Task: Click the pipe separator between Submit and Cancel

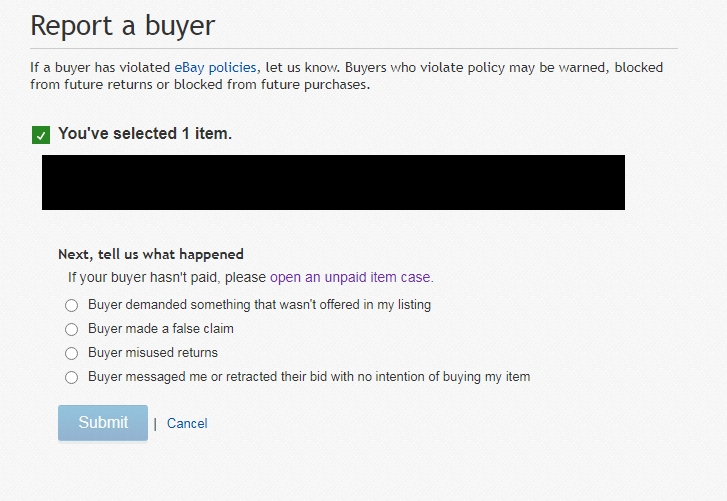Action: [x=155, y=424]
